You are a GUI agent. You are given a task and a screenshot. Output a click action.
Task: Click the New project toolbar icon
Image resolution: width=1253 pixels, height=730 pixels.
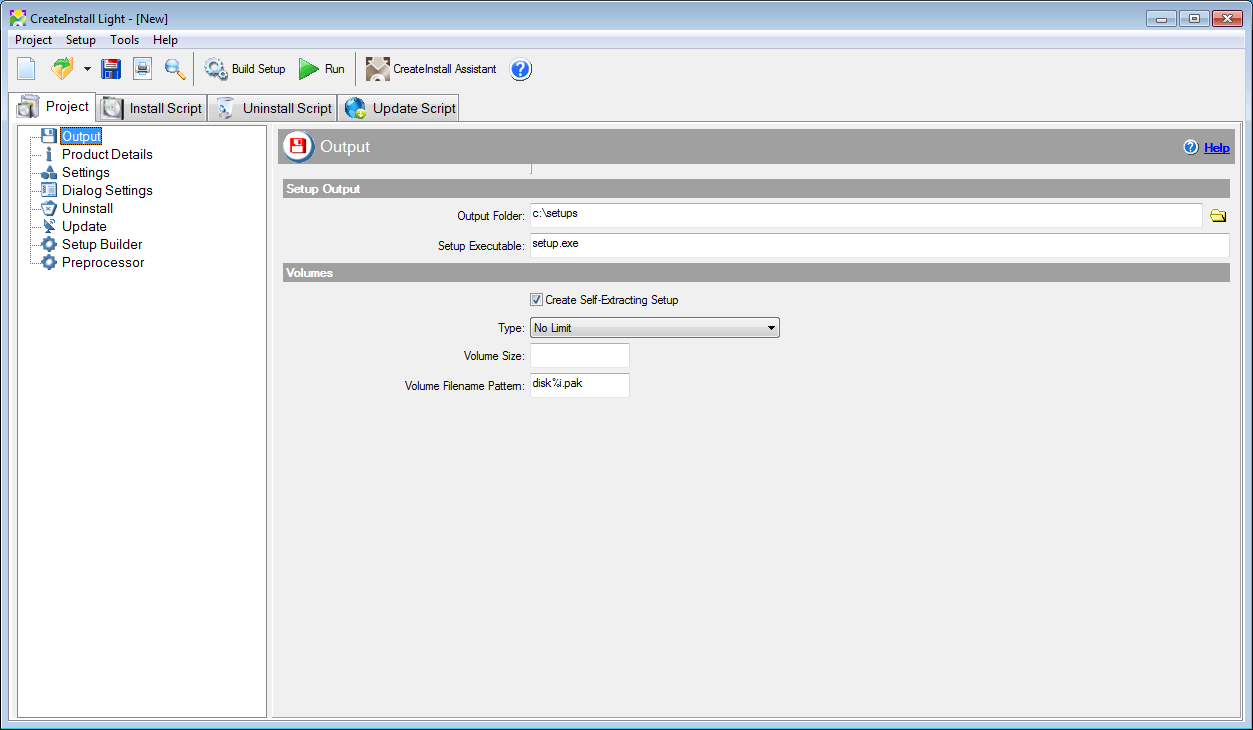26,69
